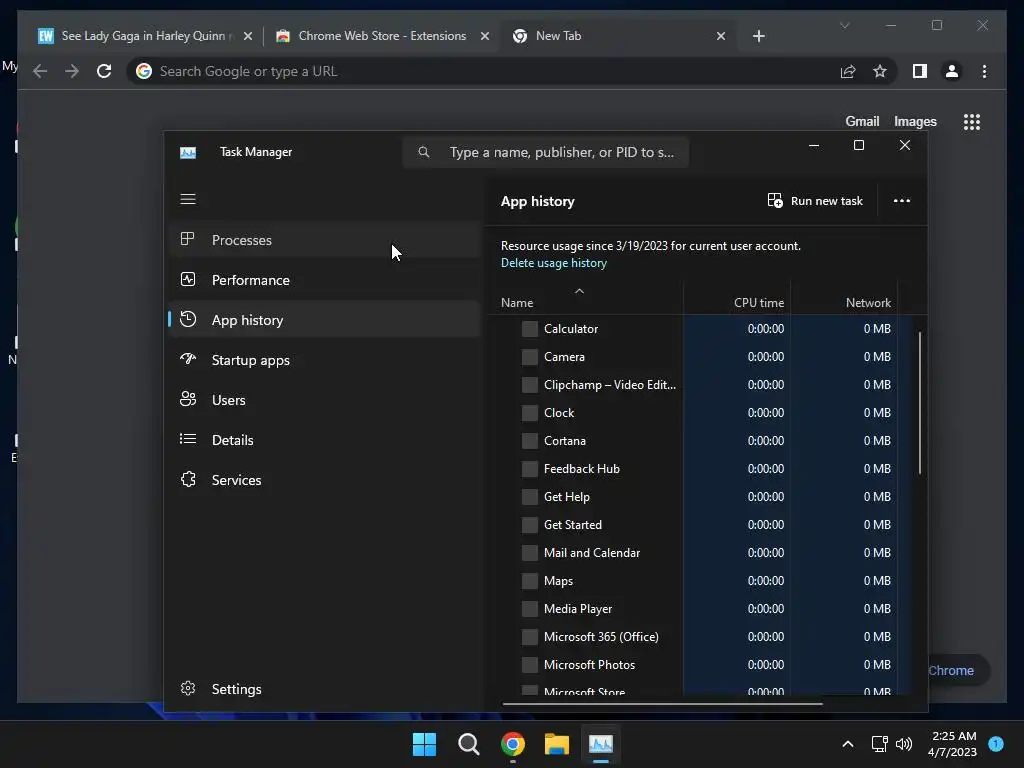Open the Google apps grid icon

coord(972,121)
